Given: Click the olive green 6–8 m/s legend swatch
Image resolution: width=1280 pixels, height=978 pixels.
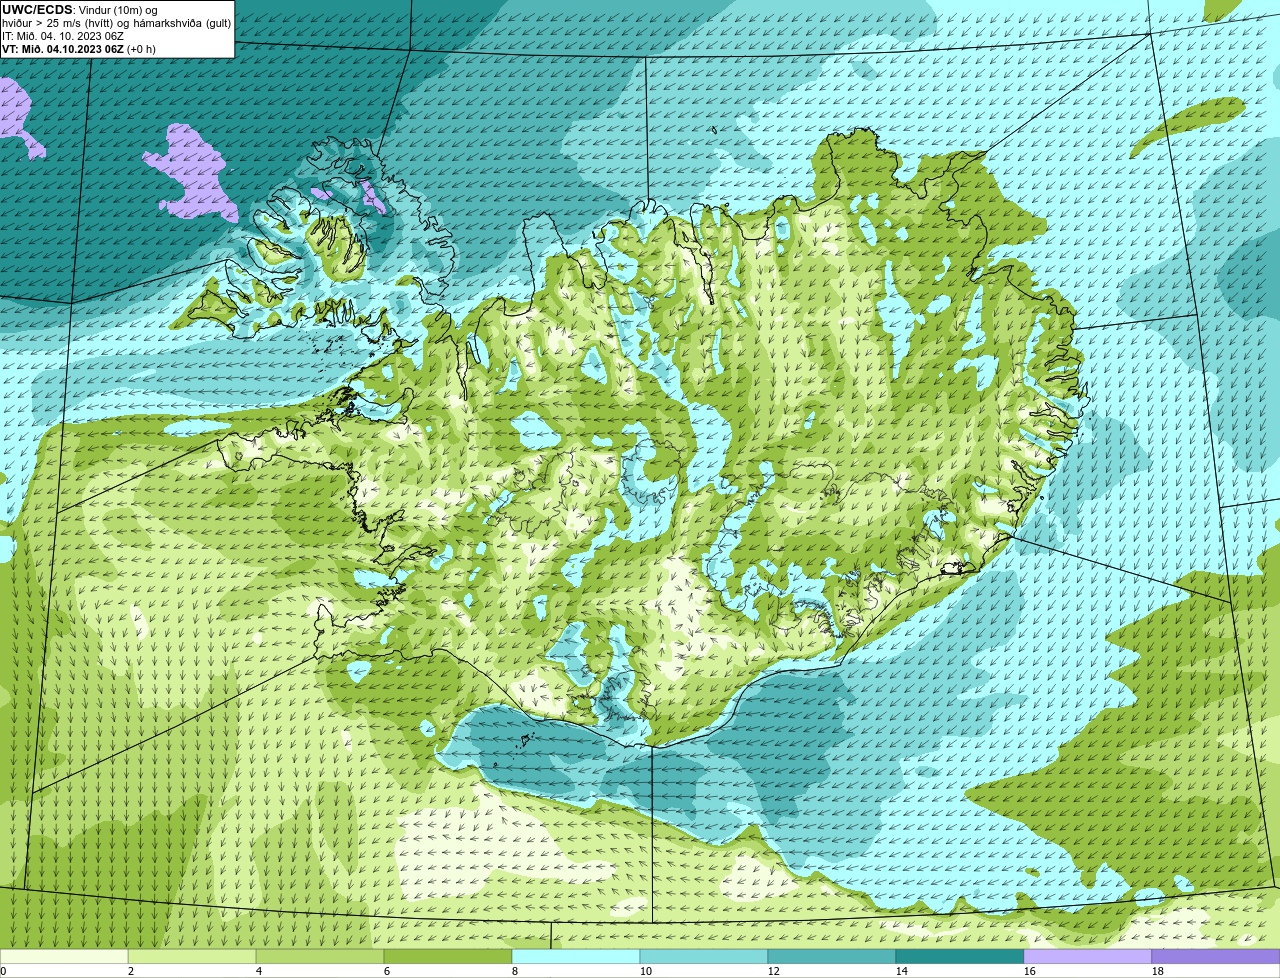Looking at the screenshot, I should 448,956.
